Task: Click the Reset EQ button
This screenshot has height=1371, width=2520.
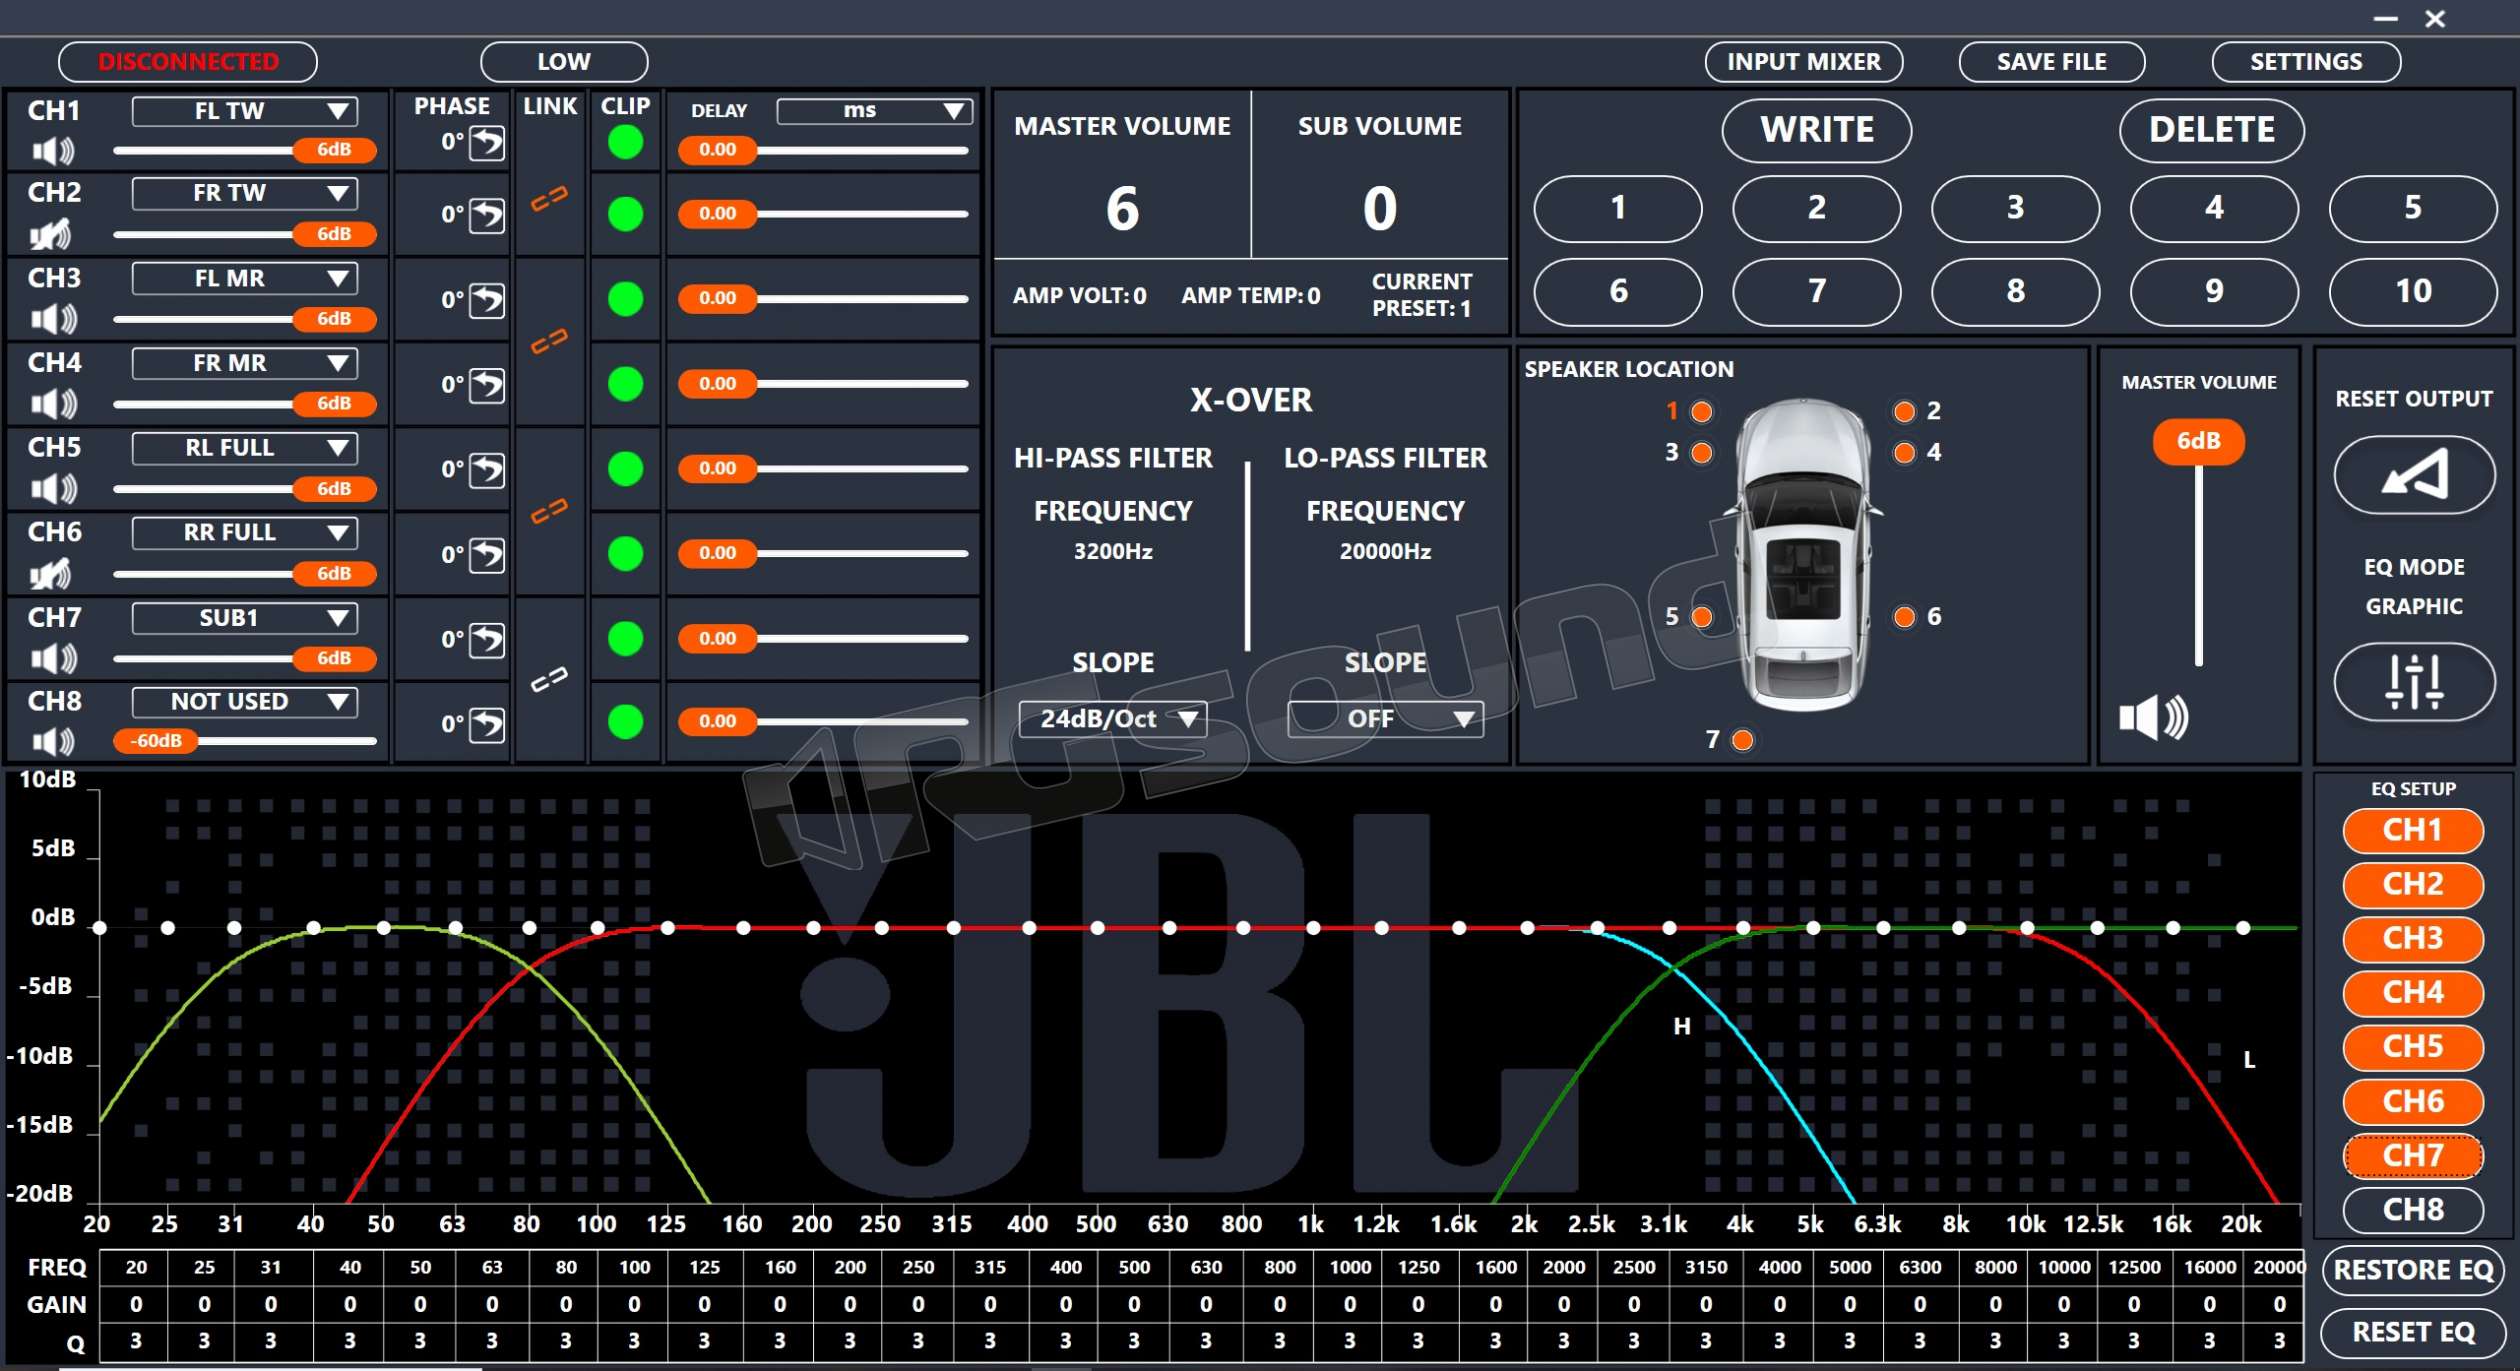Action: tap(2413, 1332)
